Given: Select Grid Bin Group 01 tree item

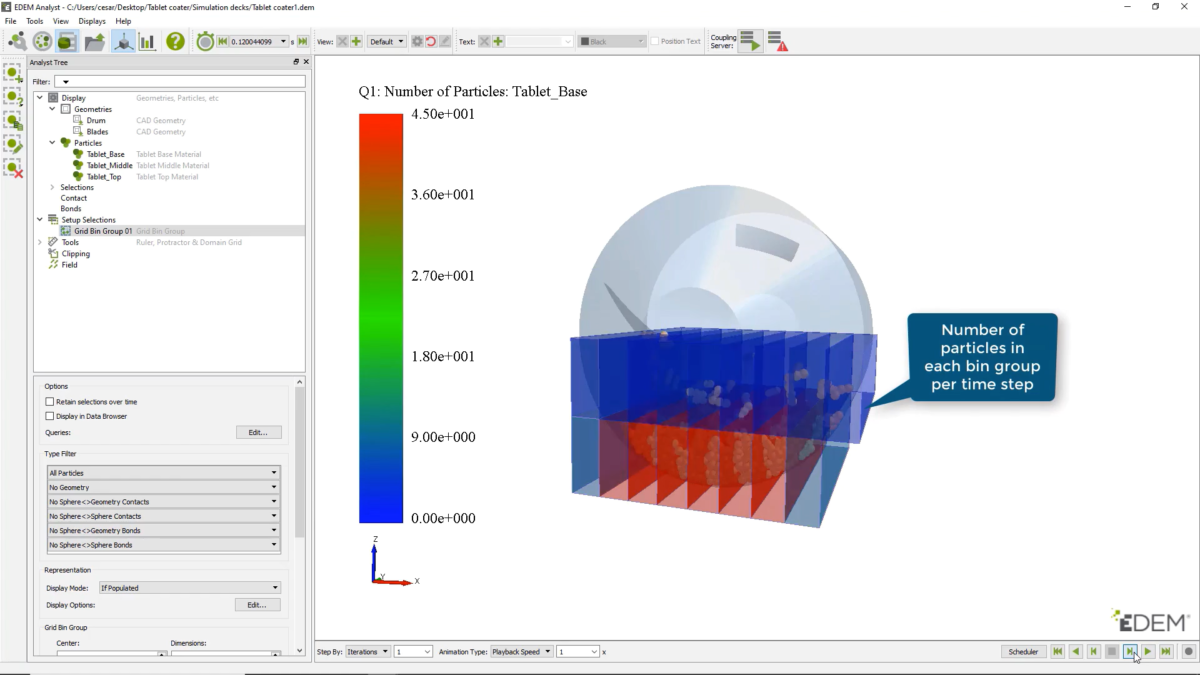Looking at the screenshot, I should 103,231.
